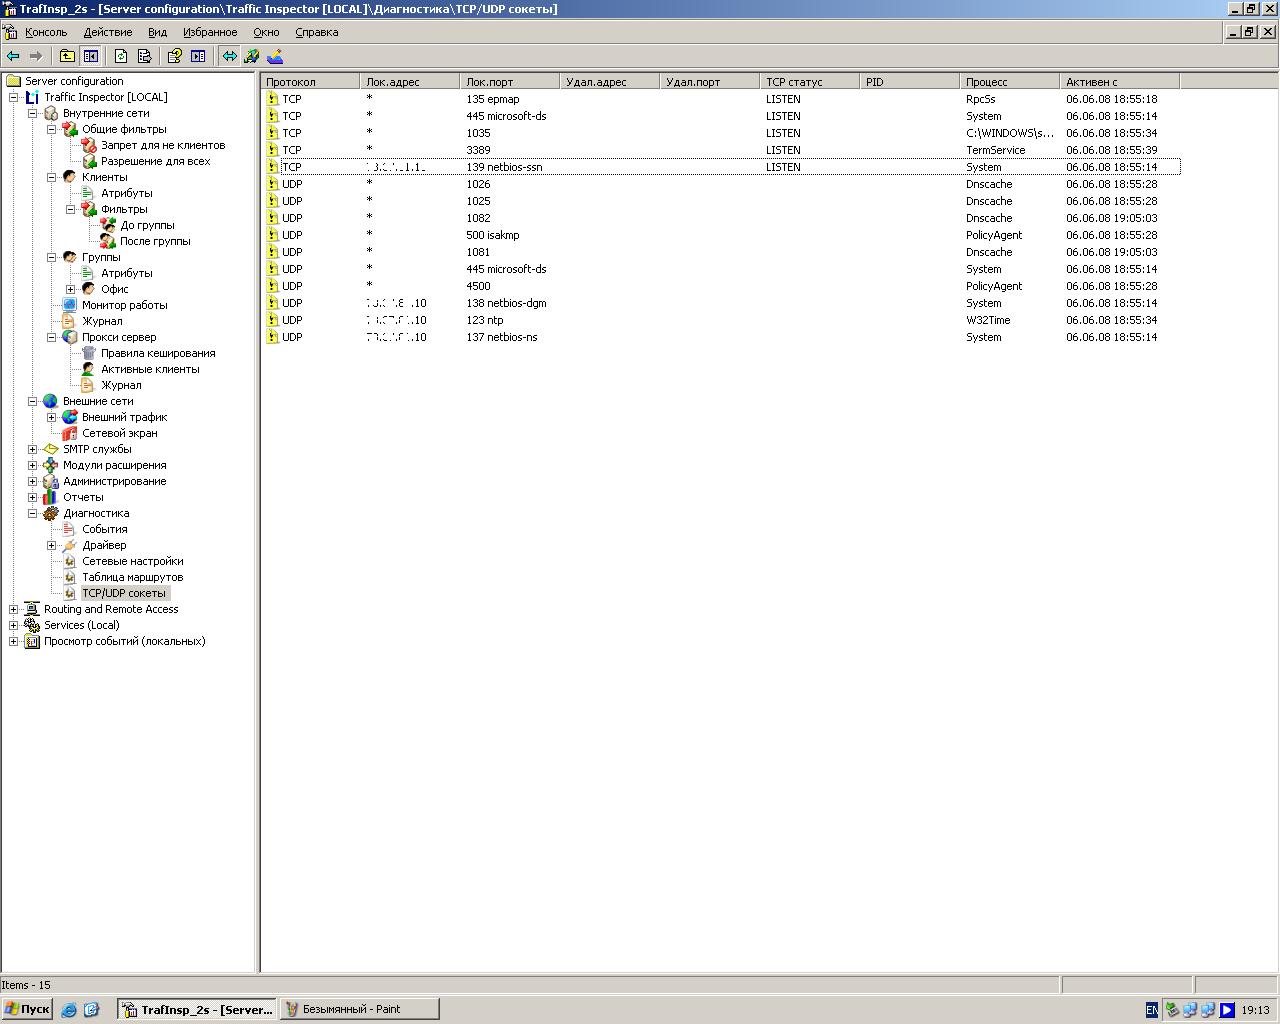The width and height of the screenshot is (1280, 1024).
Task: Select the row with 135 epmap
Action: tap(721, 99)
